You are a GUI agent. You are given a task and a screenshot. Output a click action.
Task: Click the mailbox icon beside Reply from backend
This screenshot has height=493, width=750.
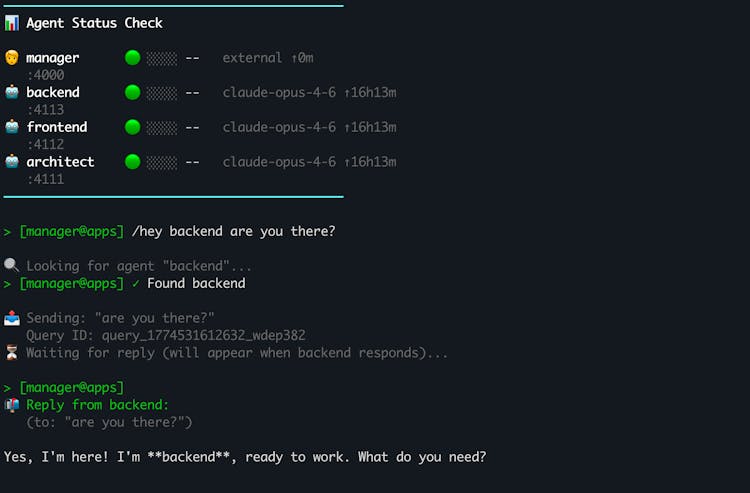12,405
